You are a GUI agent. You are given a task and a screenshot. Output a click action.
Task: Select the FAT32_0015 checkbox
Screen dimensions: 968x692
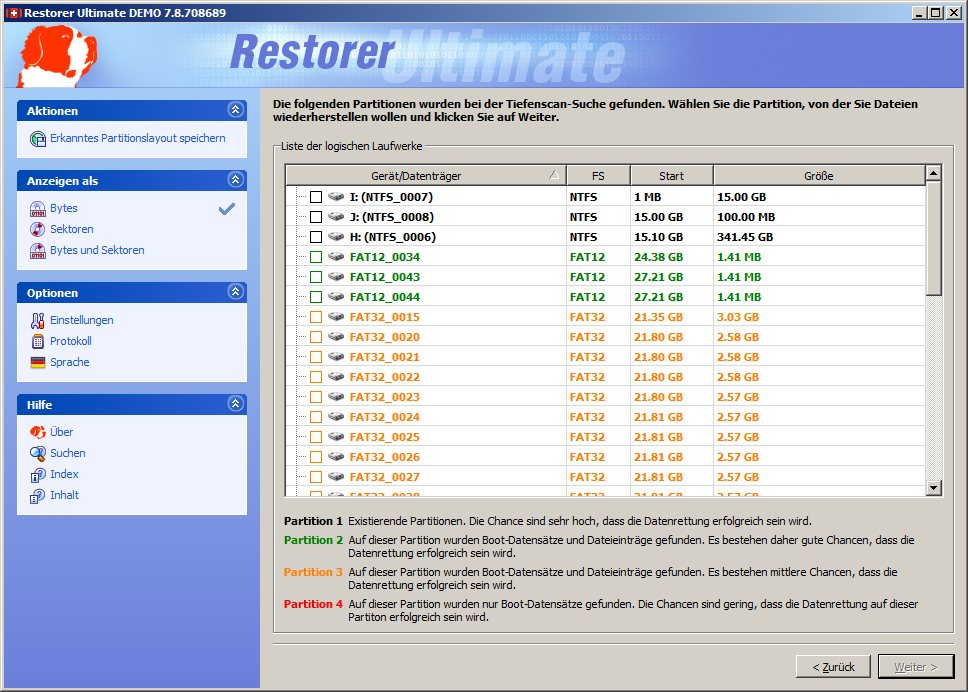(x=316, y=317)
